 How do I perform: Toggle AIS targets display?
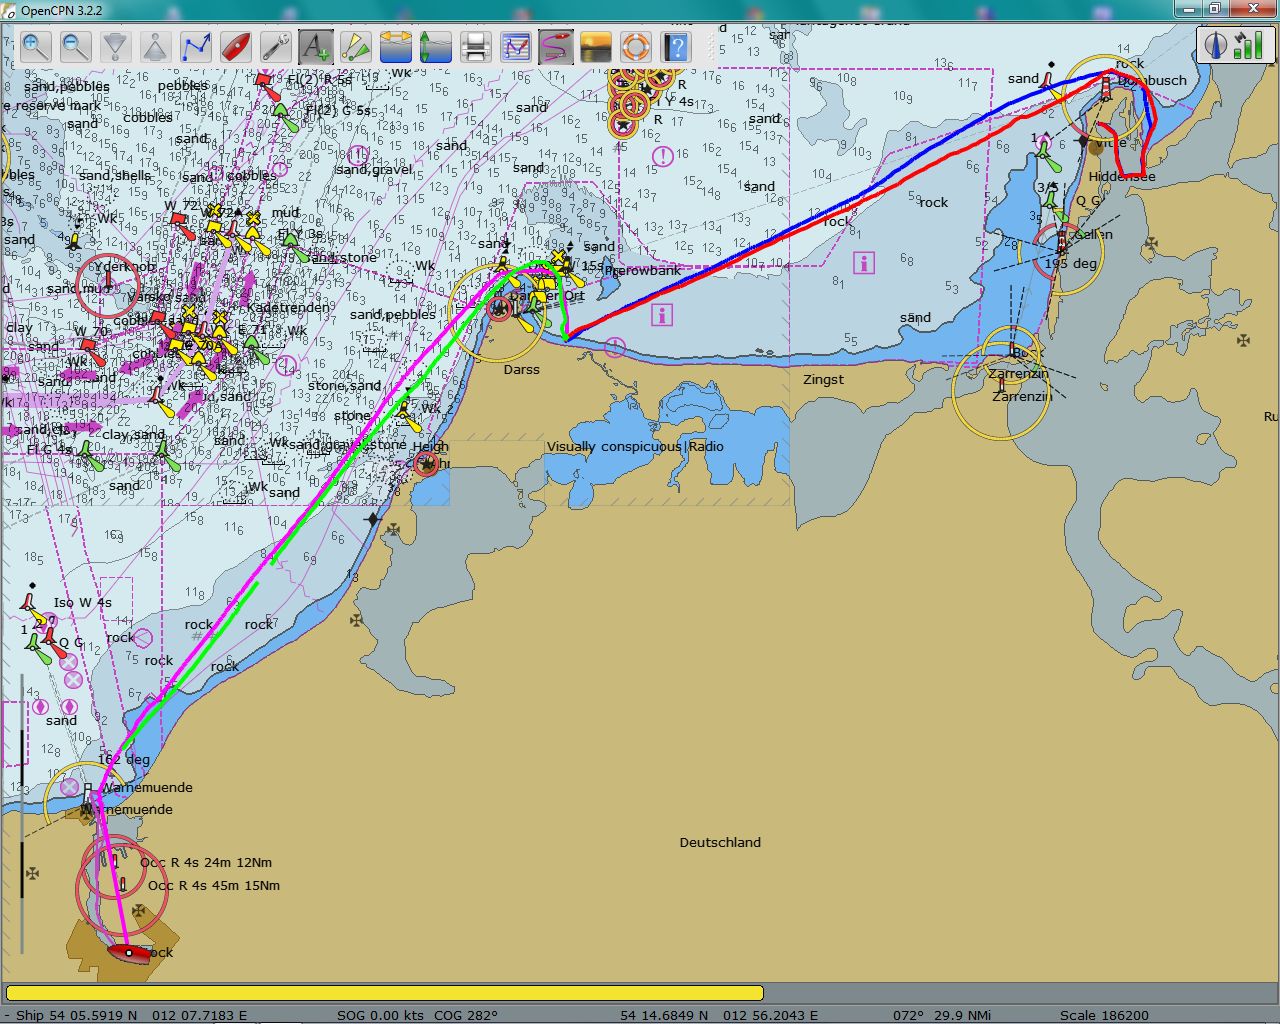(356, 47)
